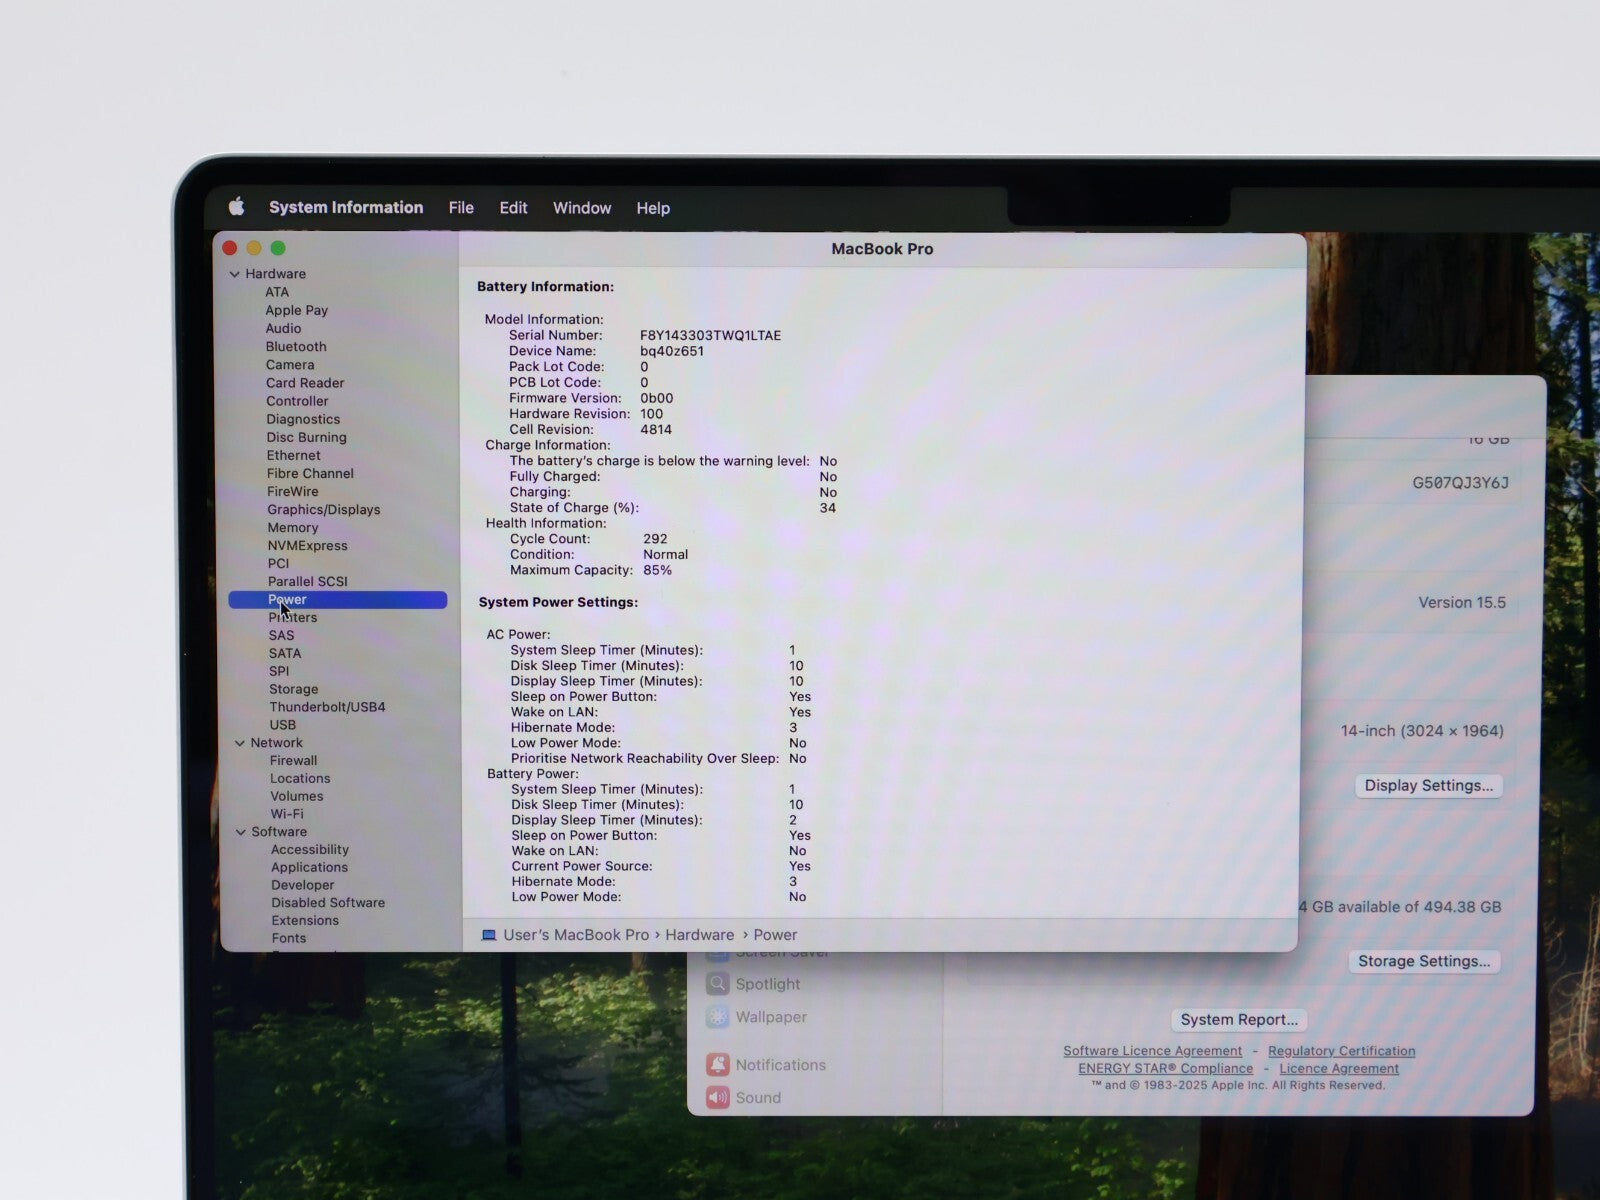Select Disabled Software in the sidebar

[x=328, y=902]
